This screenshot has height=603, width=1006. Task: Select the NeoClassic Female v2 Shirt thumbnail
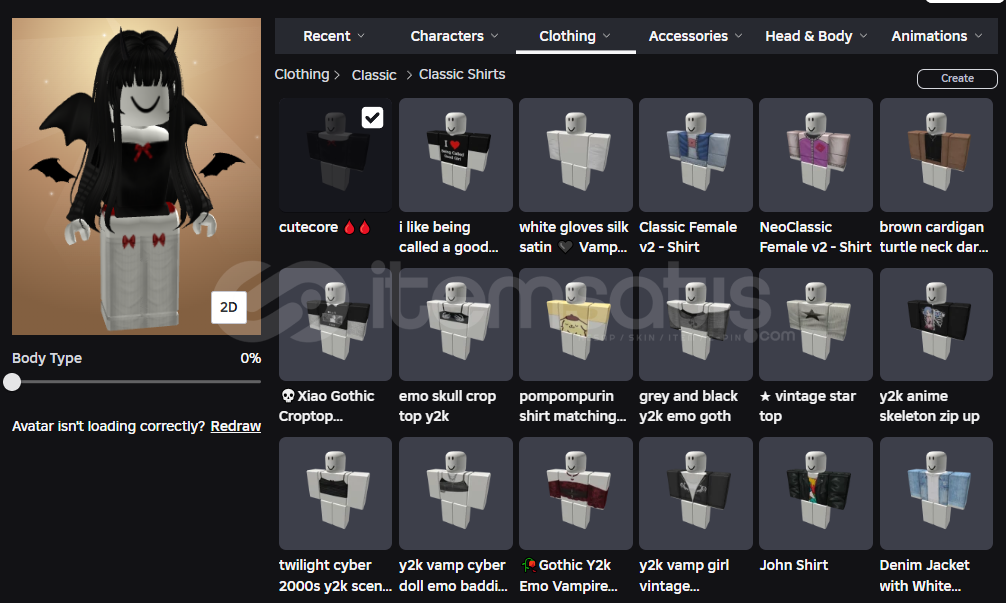click(x=816, y=155)
